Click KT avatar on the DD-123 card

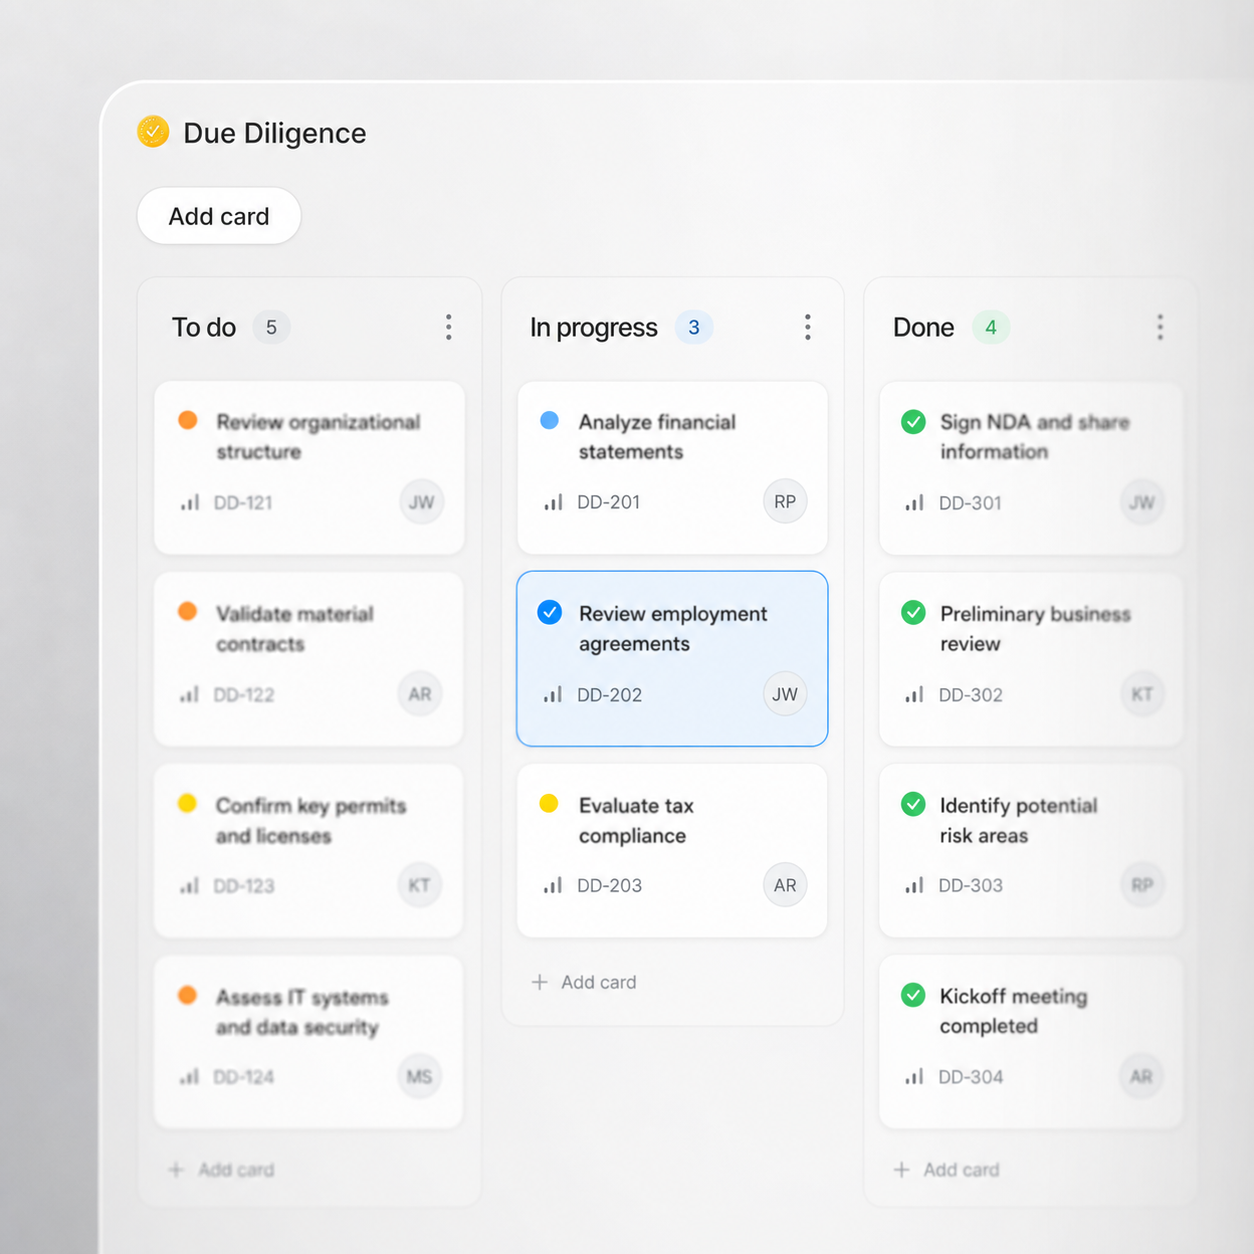click(420, 885)
